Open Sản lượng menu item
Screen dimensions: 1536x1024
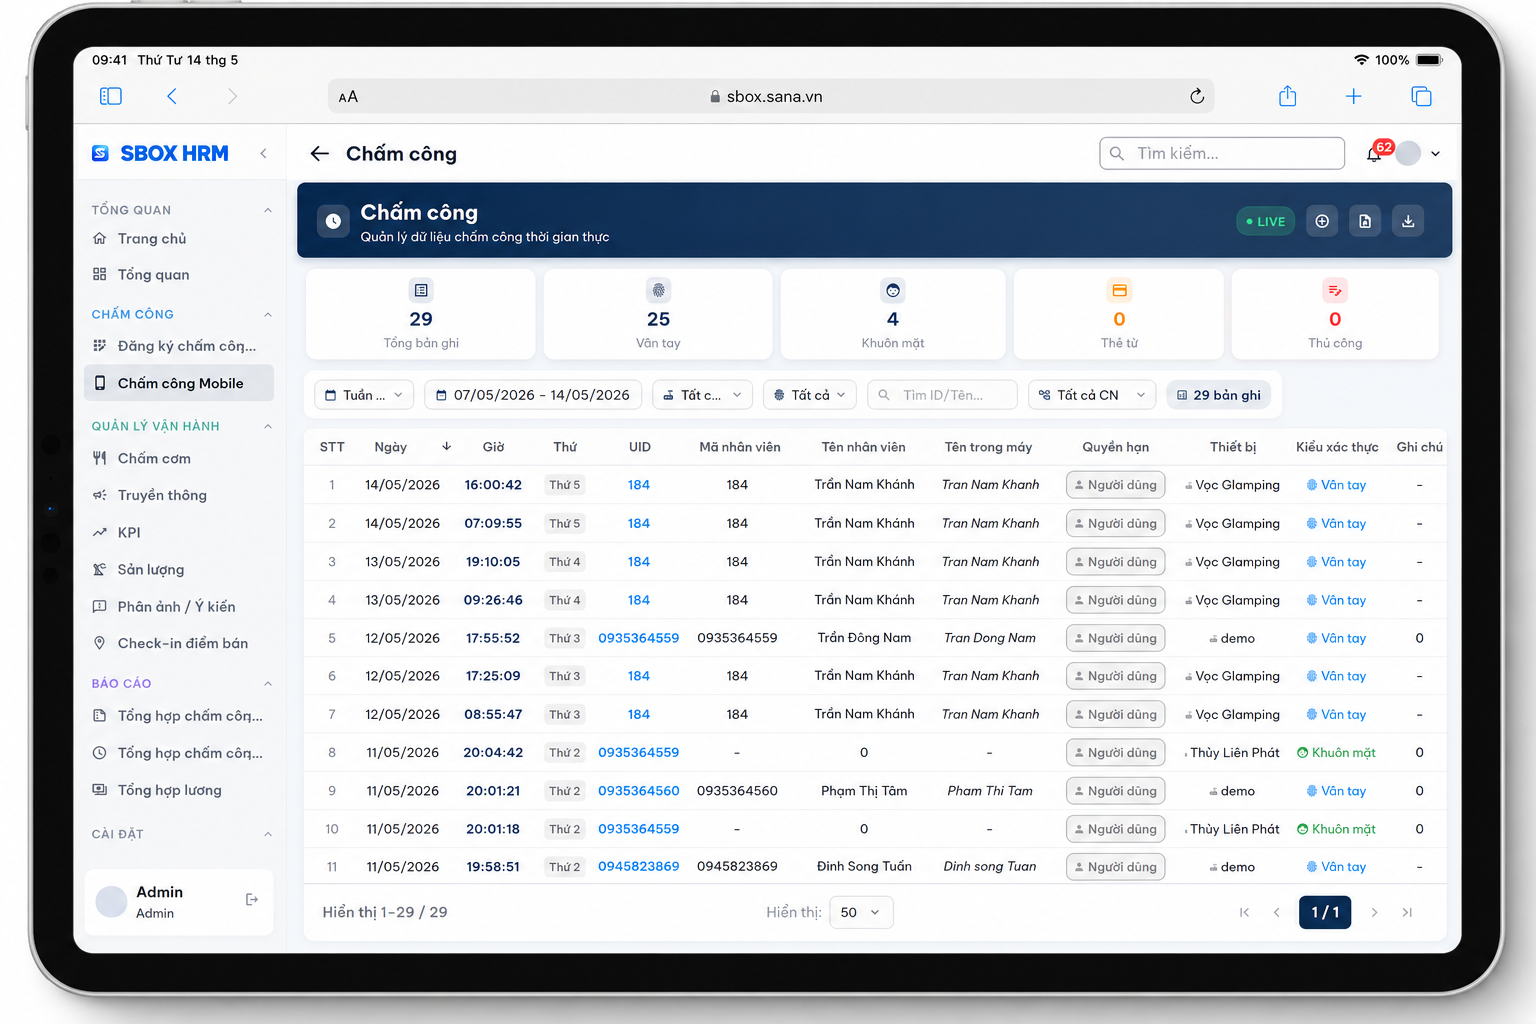click(x=179, y=569)
